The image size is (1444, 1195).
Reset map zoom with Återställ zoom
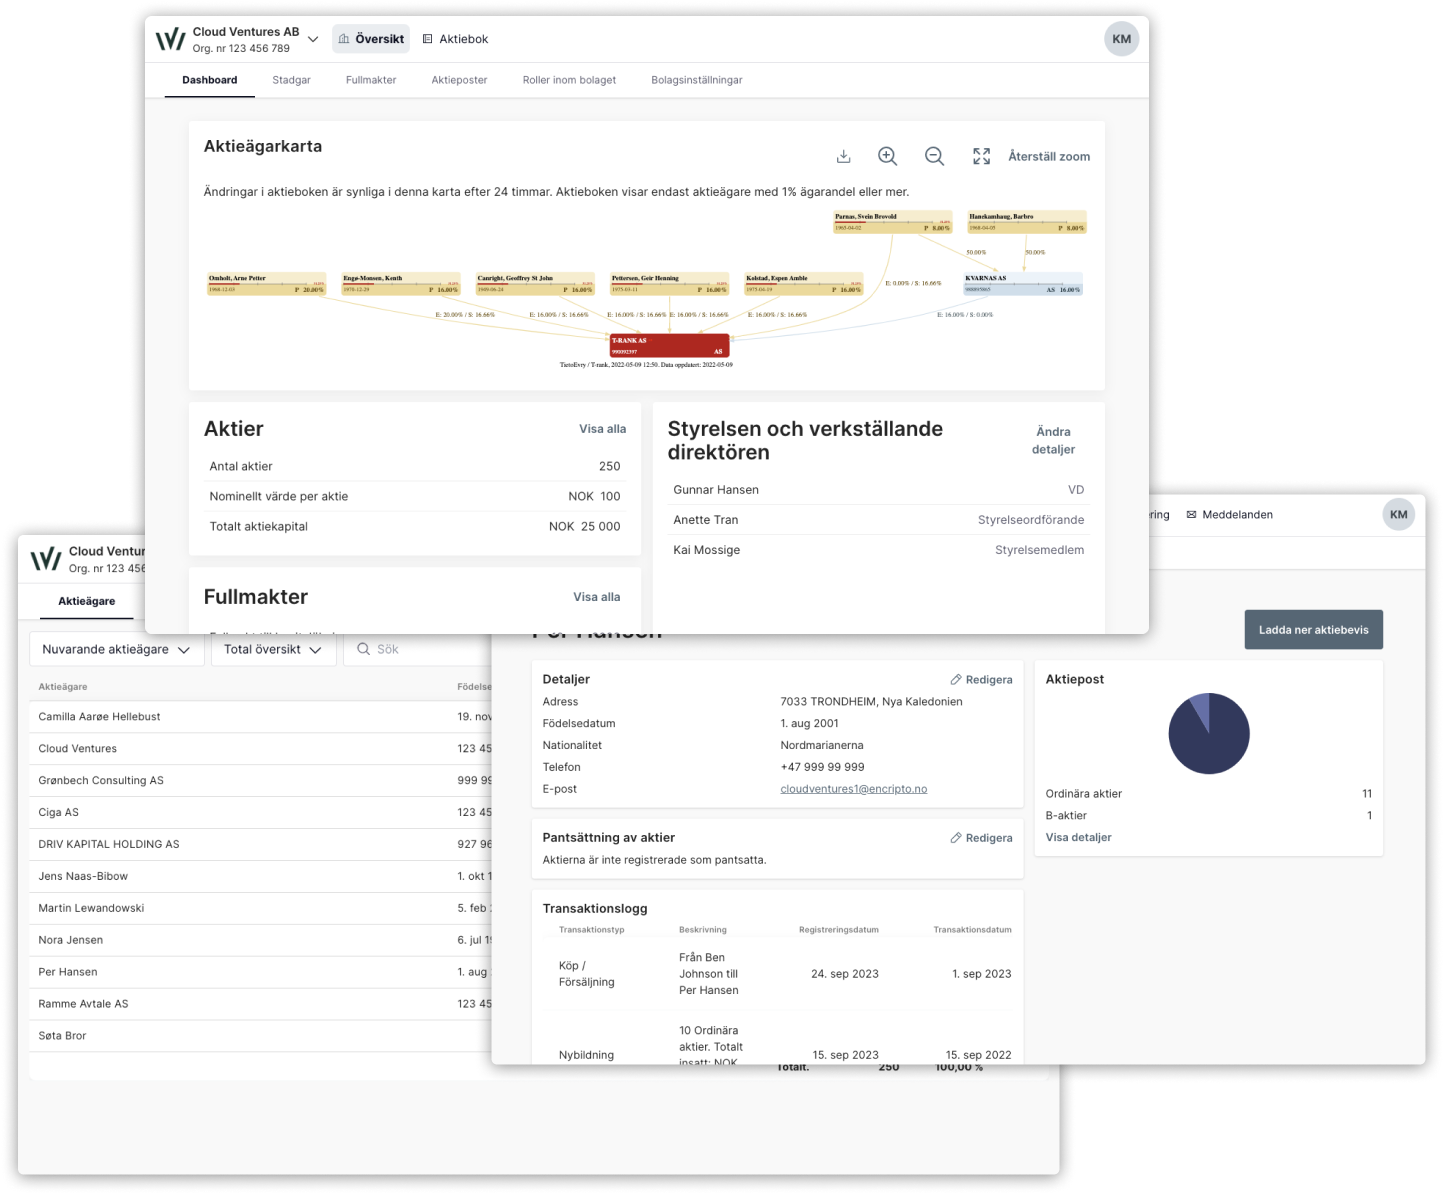coord(1049,156)
